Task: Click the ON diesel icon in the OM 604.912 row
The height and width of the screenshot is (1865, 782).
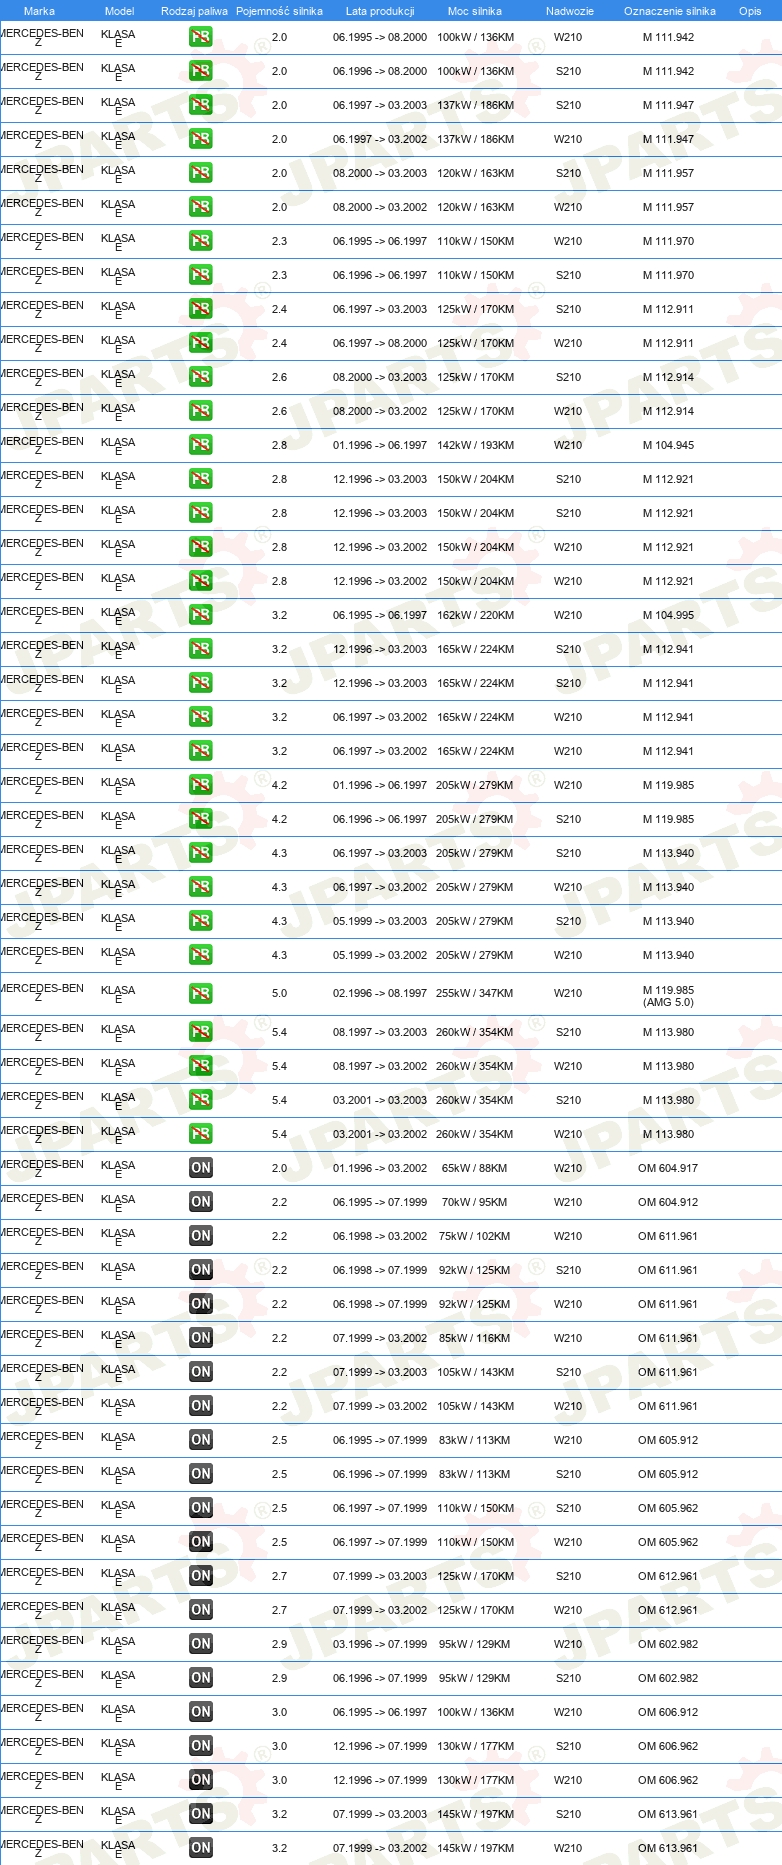Action: (x=201, y=1202)
